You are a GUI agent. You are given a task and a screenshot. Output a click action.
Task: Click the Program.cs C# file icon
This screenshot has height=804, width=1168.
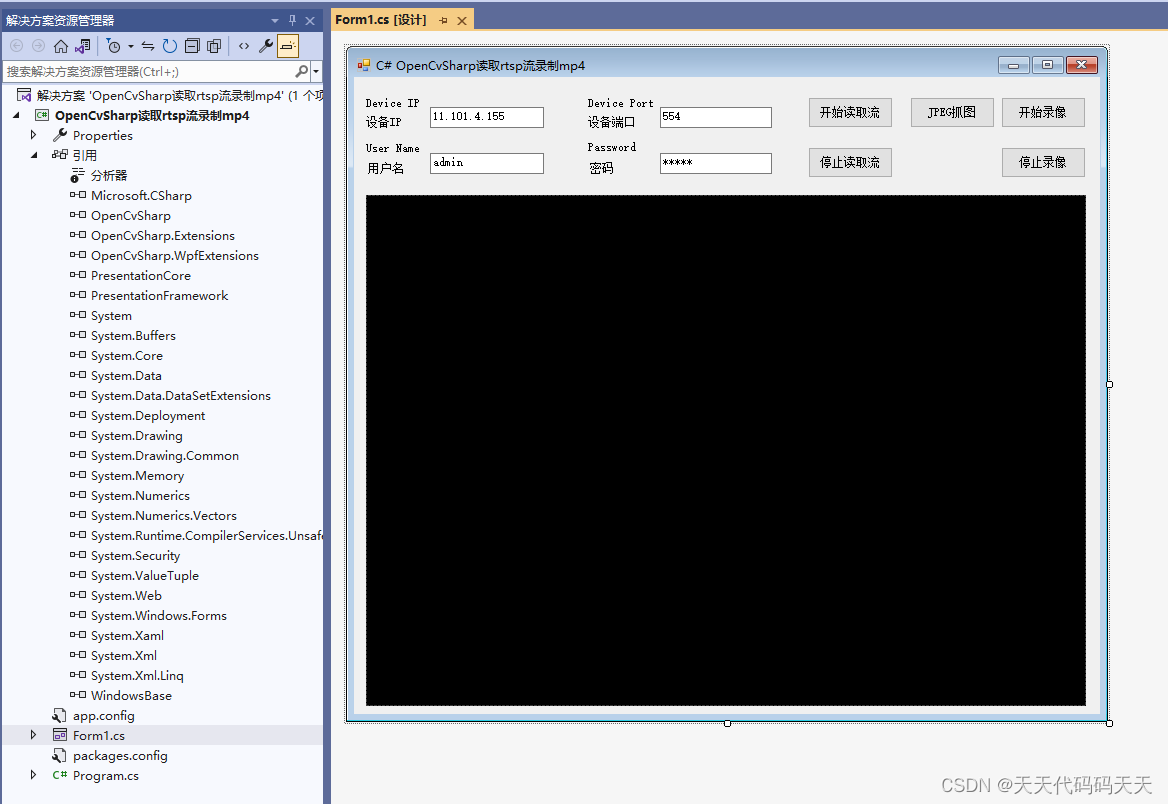[x=60, y=775]
